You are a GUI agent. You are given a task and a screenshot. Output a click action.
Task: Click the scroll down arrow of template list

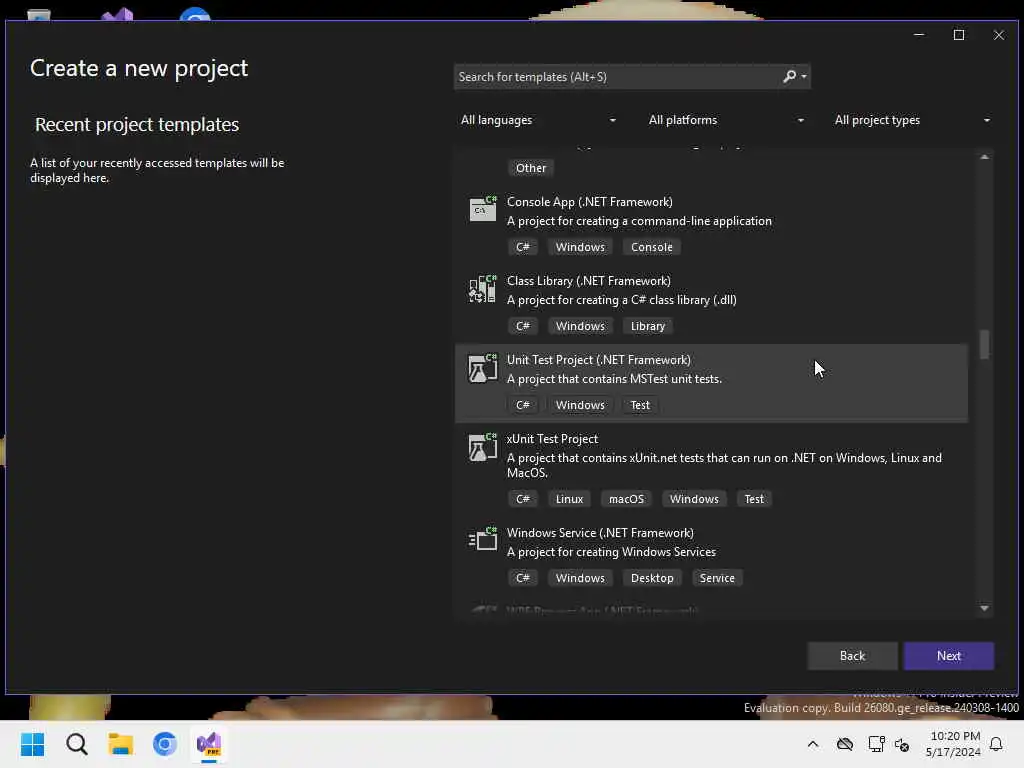pos(984,608)
